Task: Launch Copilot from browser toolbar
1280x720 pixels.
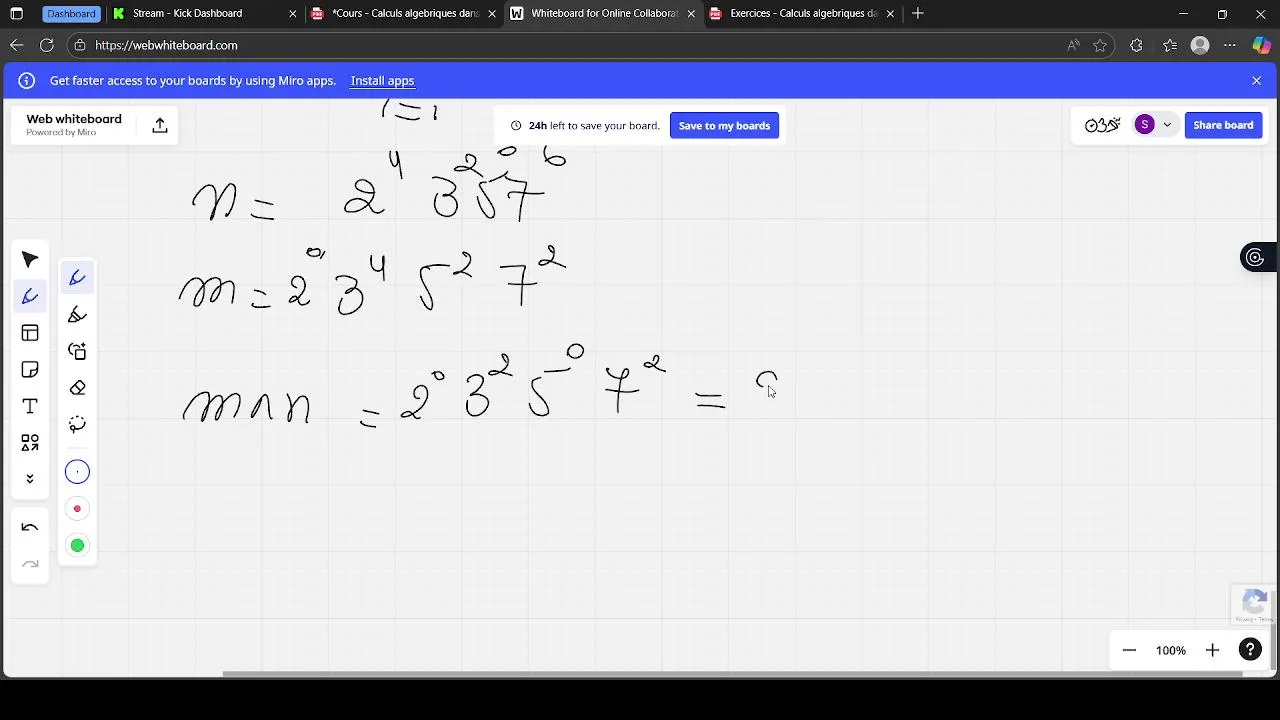Action: [1262, 45]
